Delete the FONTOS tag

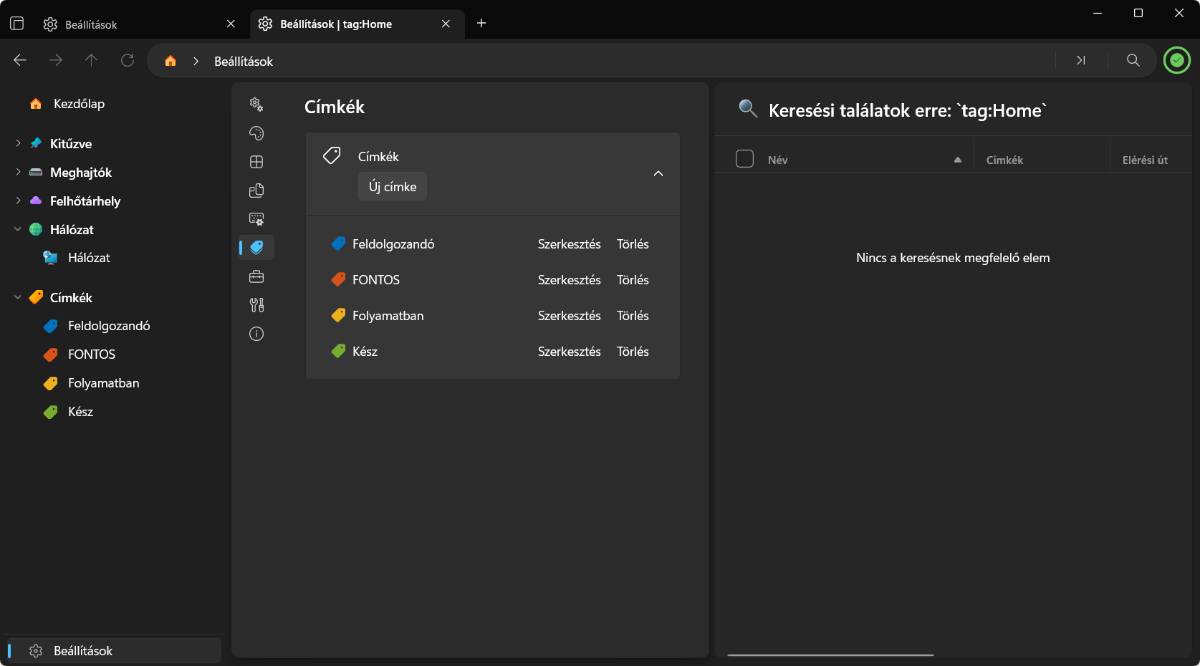(x=633, y=280)
